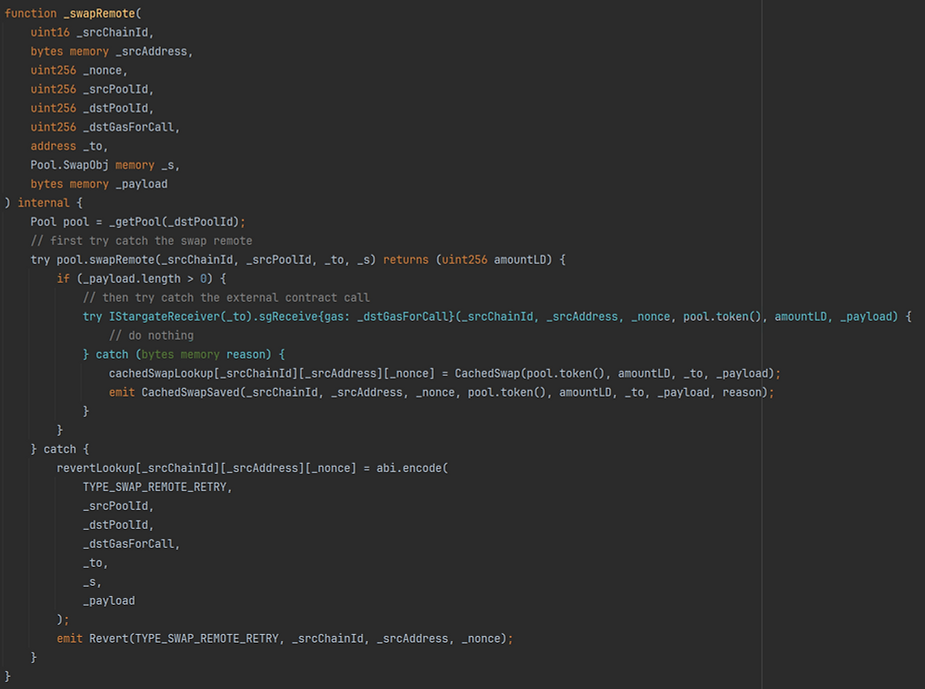Click the 'internal' visibility keyword

point(43,202)
